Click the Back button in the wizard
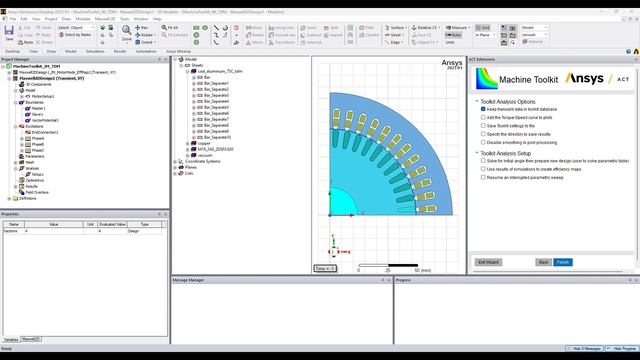Viewport: 640px width, 360px height. (x=543, y=262)
